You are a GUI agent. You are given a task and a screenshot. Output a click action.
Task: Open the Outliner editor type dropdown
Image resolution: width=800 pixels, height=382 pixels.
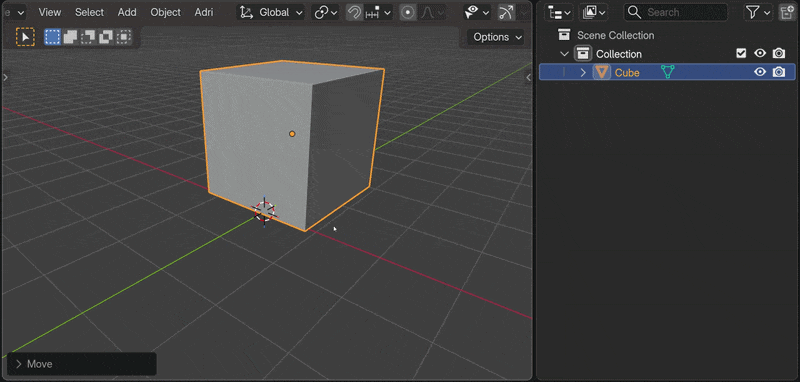coord(559,12)
